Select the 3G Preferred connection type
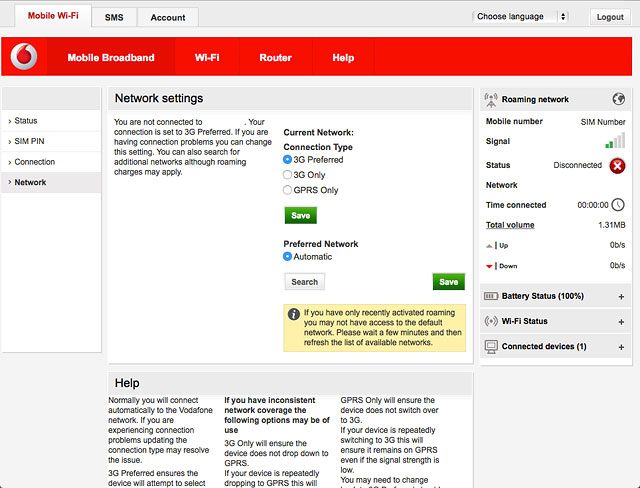 coord(287,160)
